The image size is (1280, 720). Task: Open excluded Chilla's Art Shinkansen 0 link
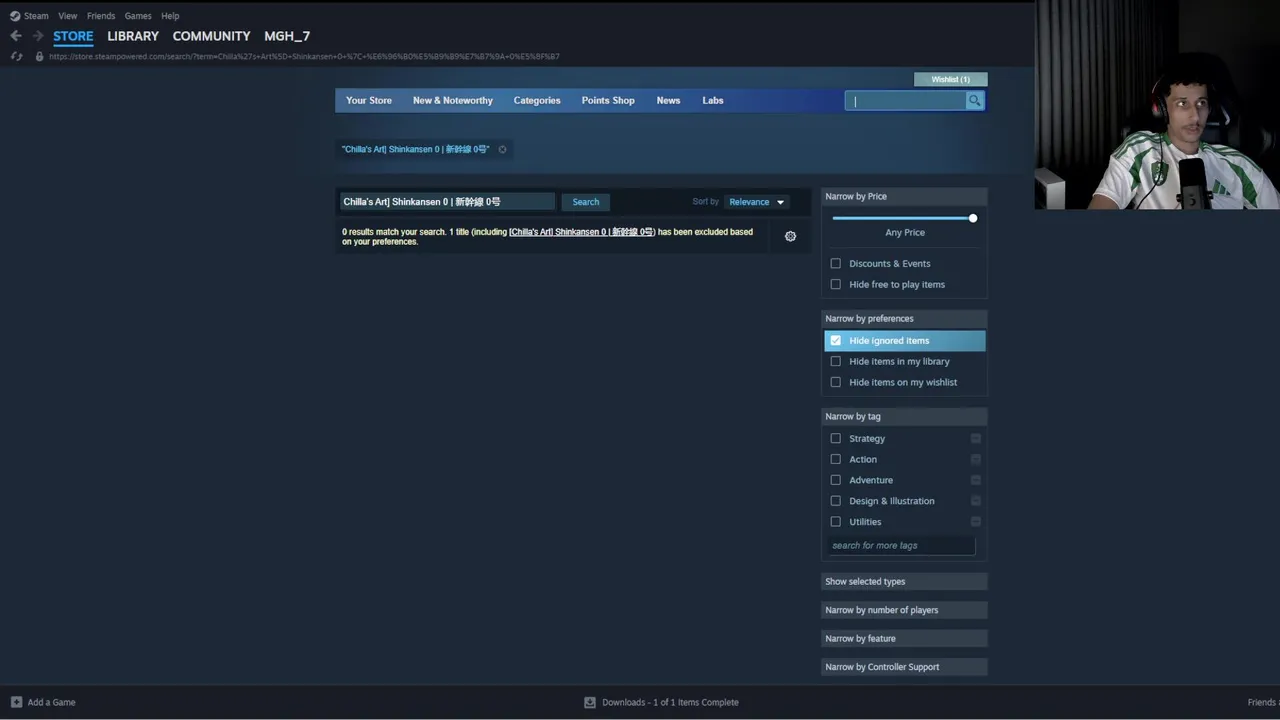(x=582, y=232)
